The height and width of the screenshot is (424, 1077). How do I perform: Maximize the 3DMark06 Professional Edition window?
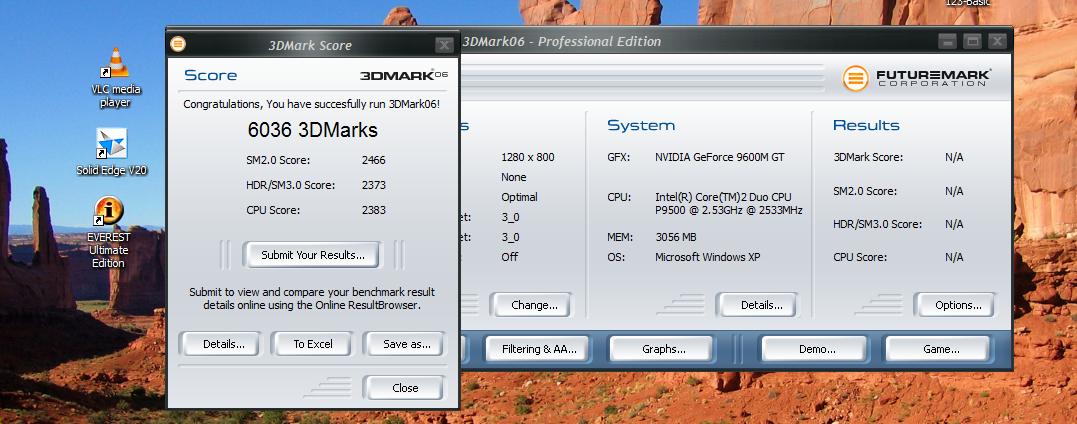(972, 41)
